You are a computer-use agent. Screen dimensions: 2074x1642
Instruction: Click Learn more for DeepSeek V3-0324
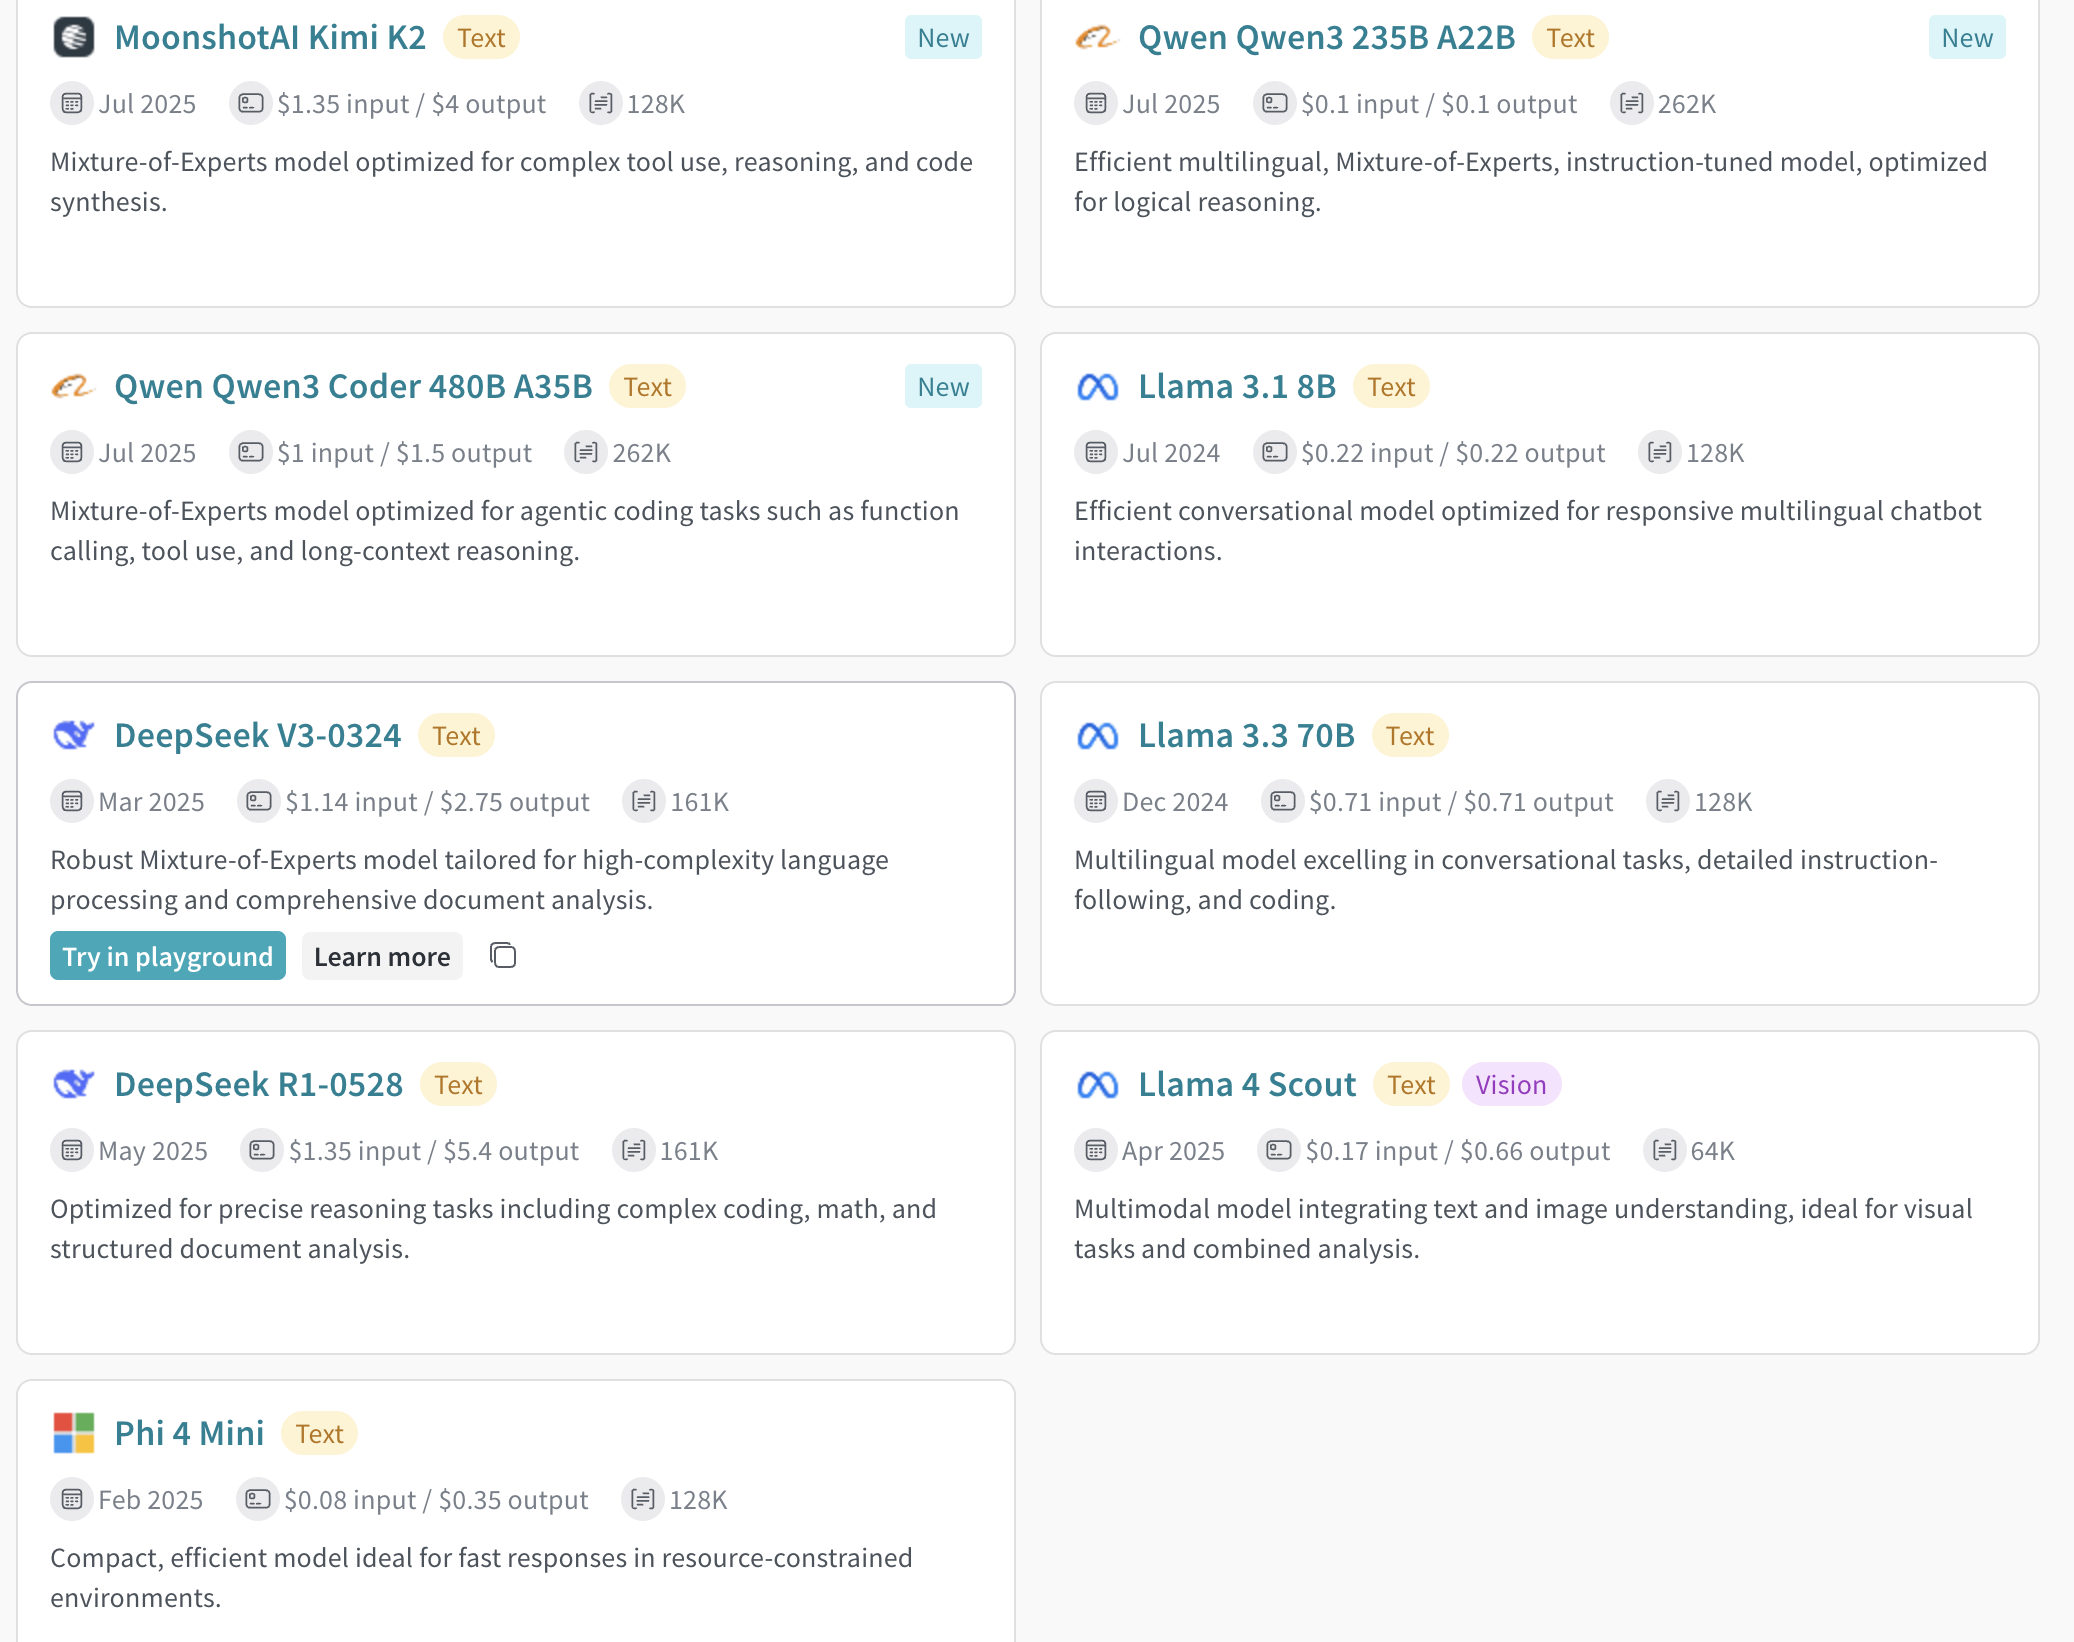pos(382,956)
